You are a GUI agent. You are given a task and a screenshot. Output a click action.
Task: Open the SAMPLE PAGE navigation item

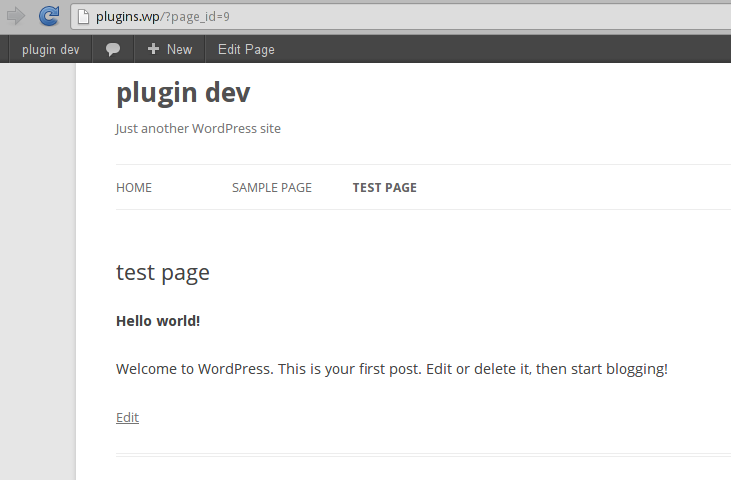[x=272, y=187]
